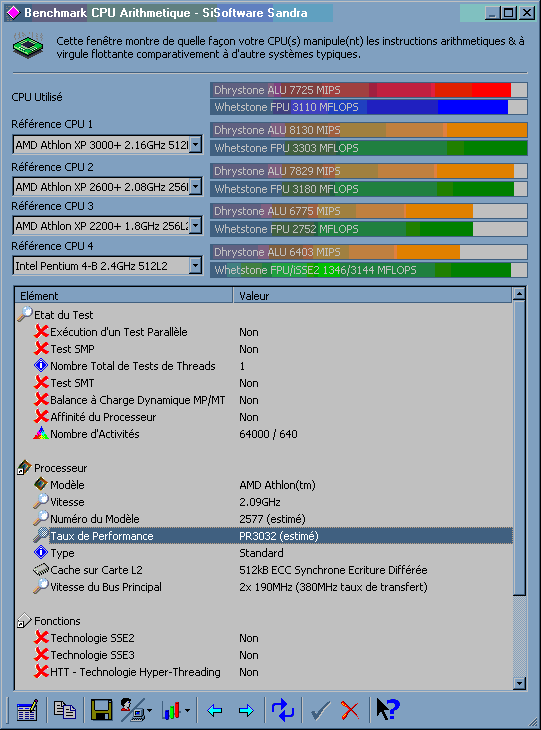Click the AMD Athlon XP 3000+ combo box text

(x=101, y=145)
